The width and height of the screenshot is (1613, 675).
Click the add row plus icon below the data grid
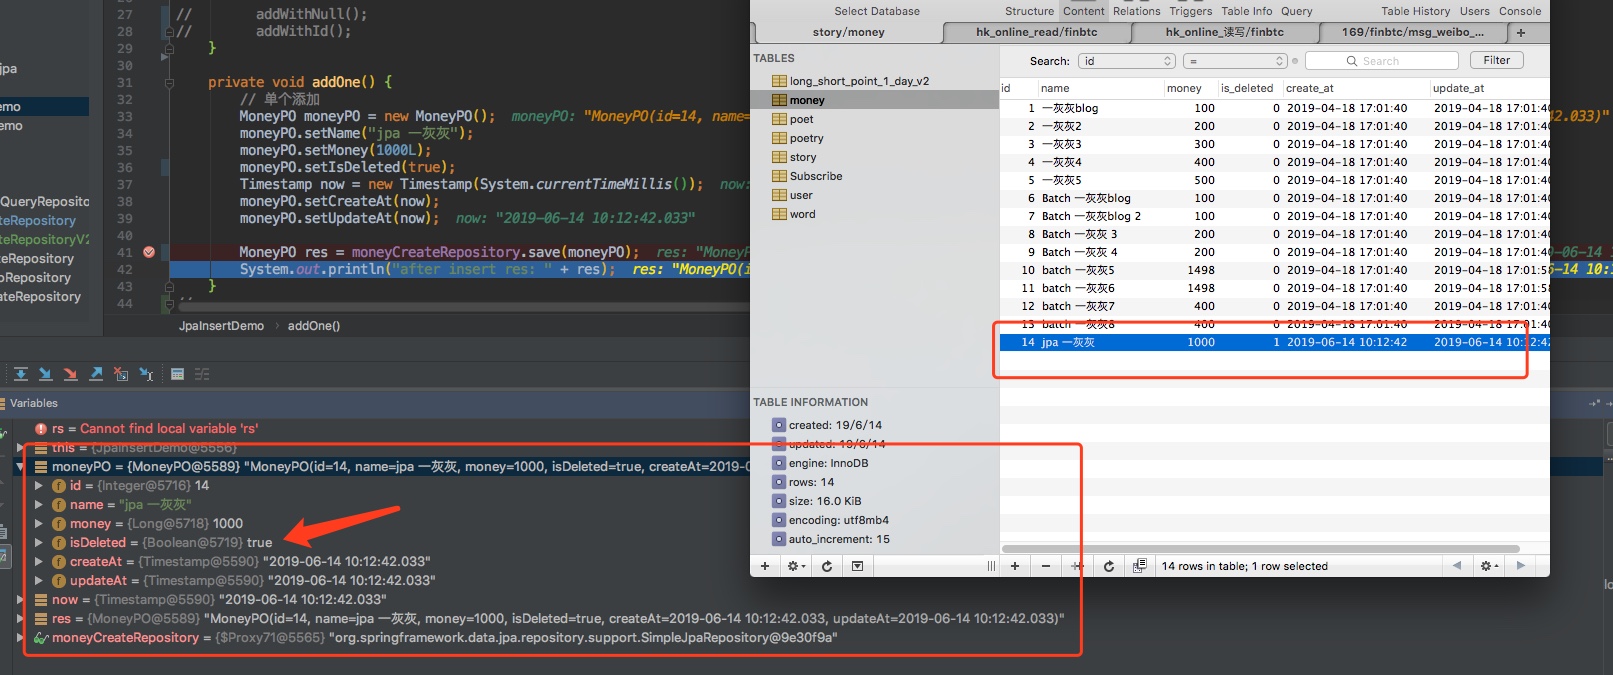point(1014,566)
